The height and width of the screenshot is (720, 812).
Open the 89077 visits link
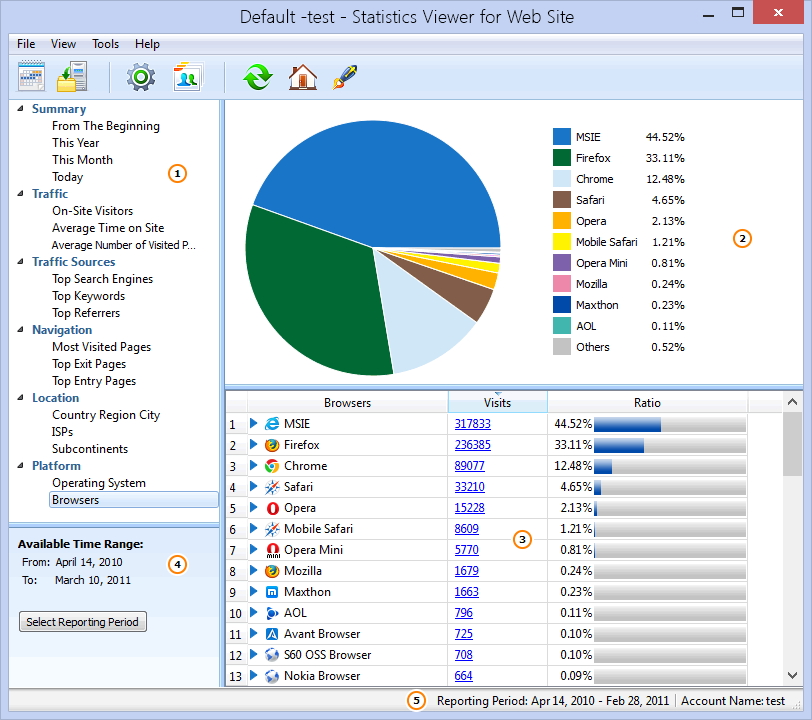point(469,466)
